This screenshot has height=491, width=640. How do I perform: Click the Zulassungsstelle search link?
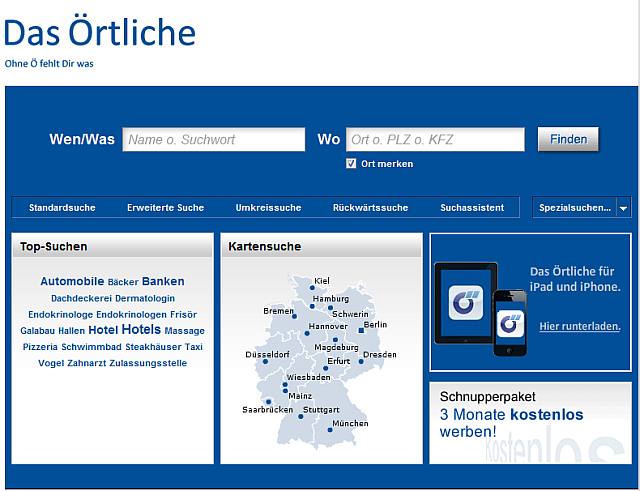[148, 363]
